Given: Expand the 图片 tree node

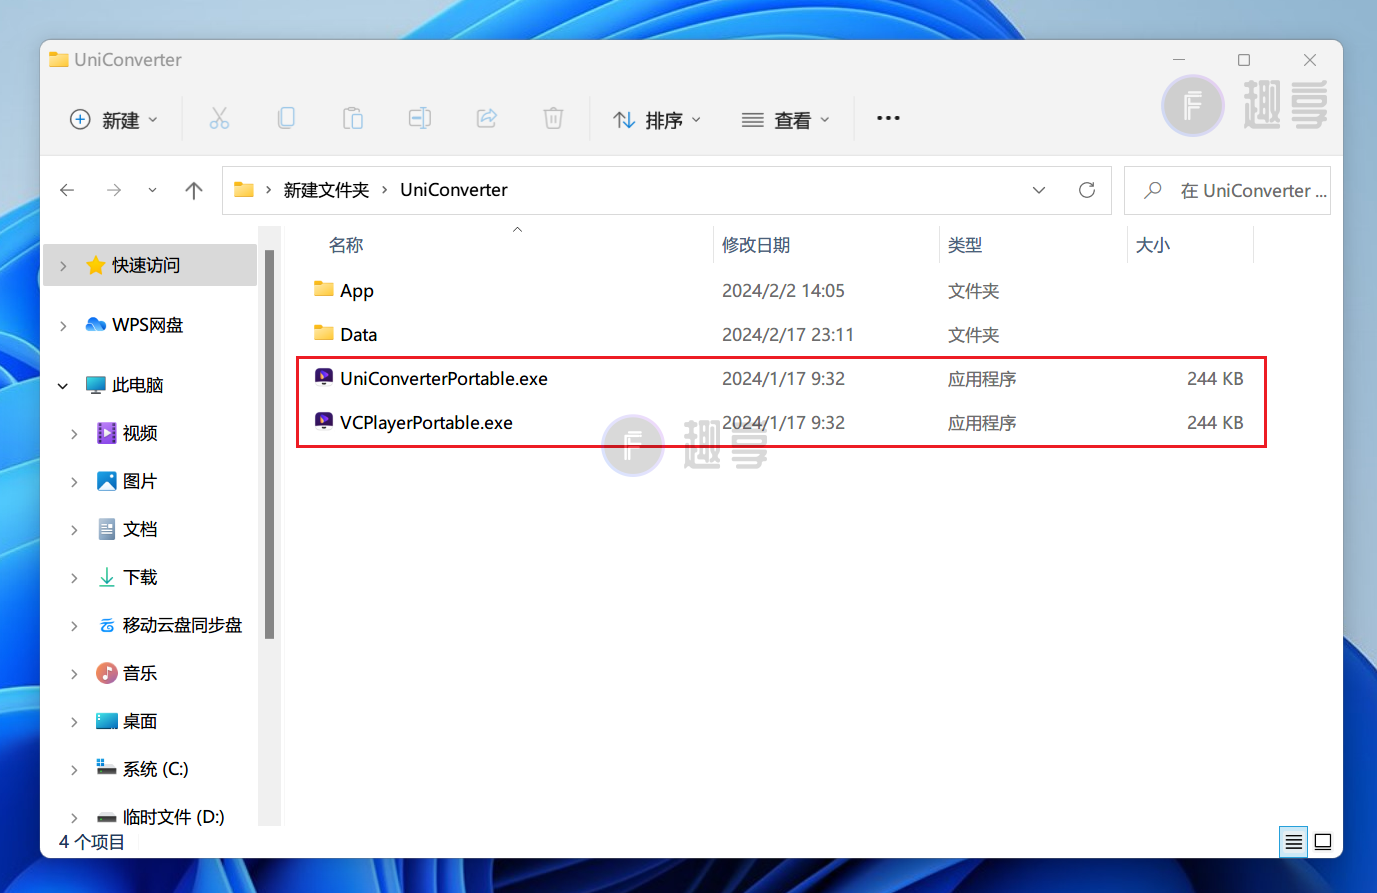Looking at the screenshot, I should pos(74,482).
